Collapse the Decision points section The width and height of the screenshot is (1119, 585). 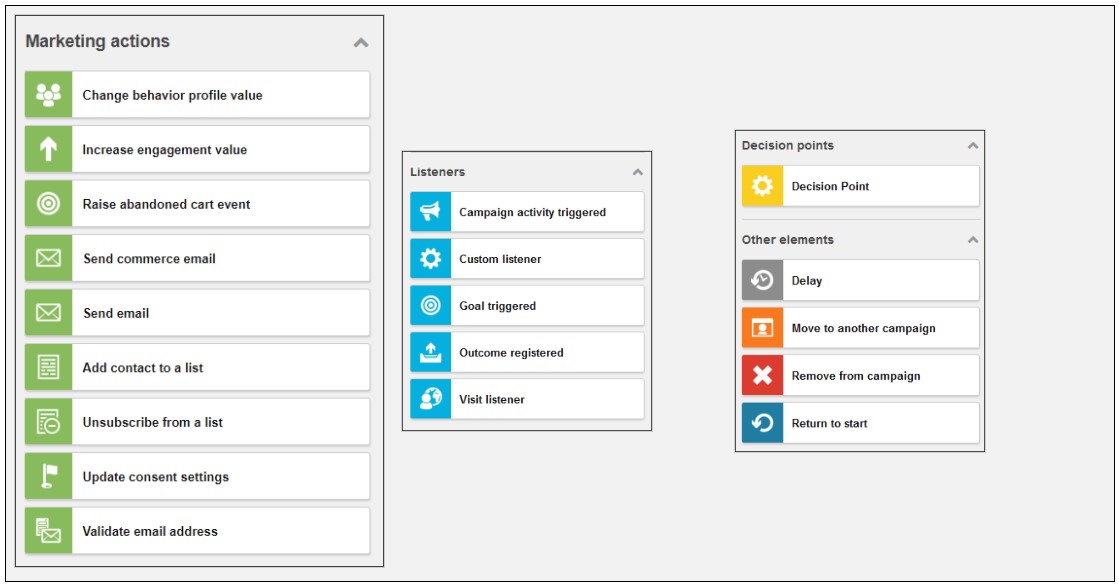pyautogui.click(x=972, y=146)
